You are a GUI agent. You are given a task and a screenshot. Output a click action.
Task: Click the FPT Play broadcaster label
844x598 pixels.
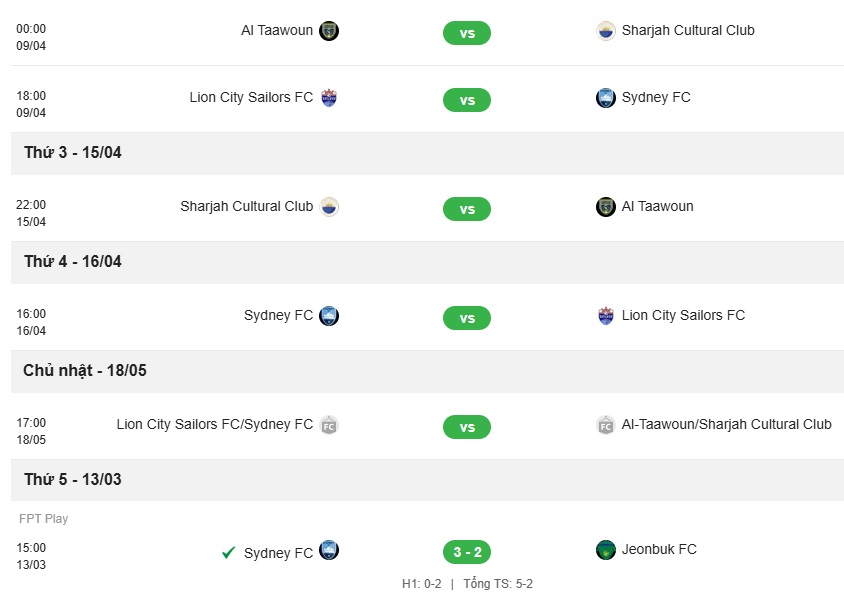pyautogui.click(x=44, y=518)
